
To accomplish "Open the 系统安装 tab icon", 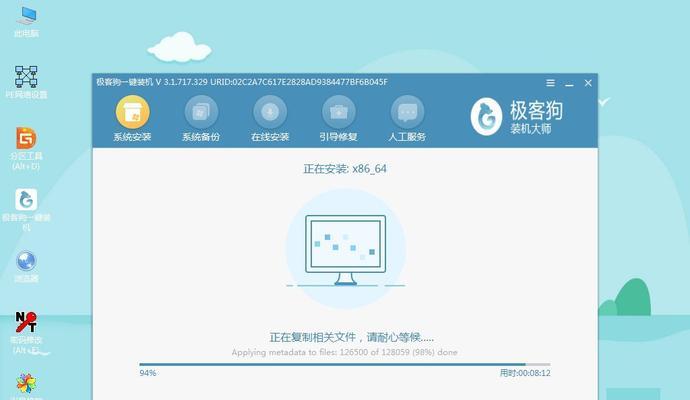I will [132, 112].
